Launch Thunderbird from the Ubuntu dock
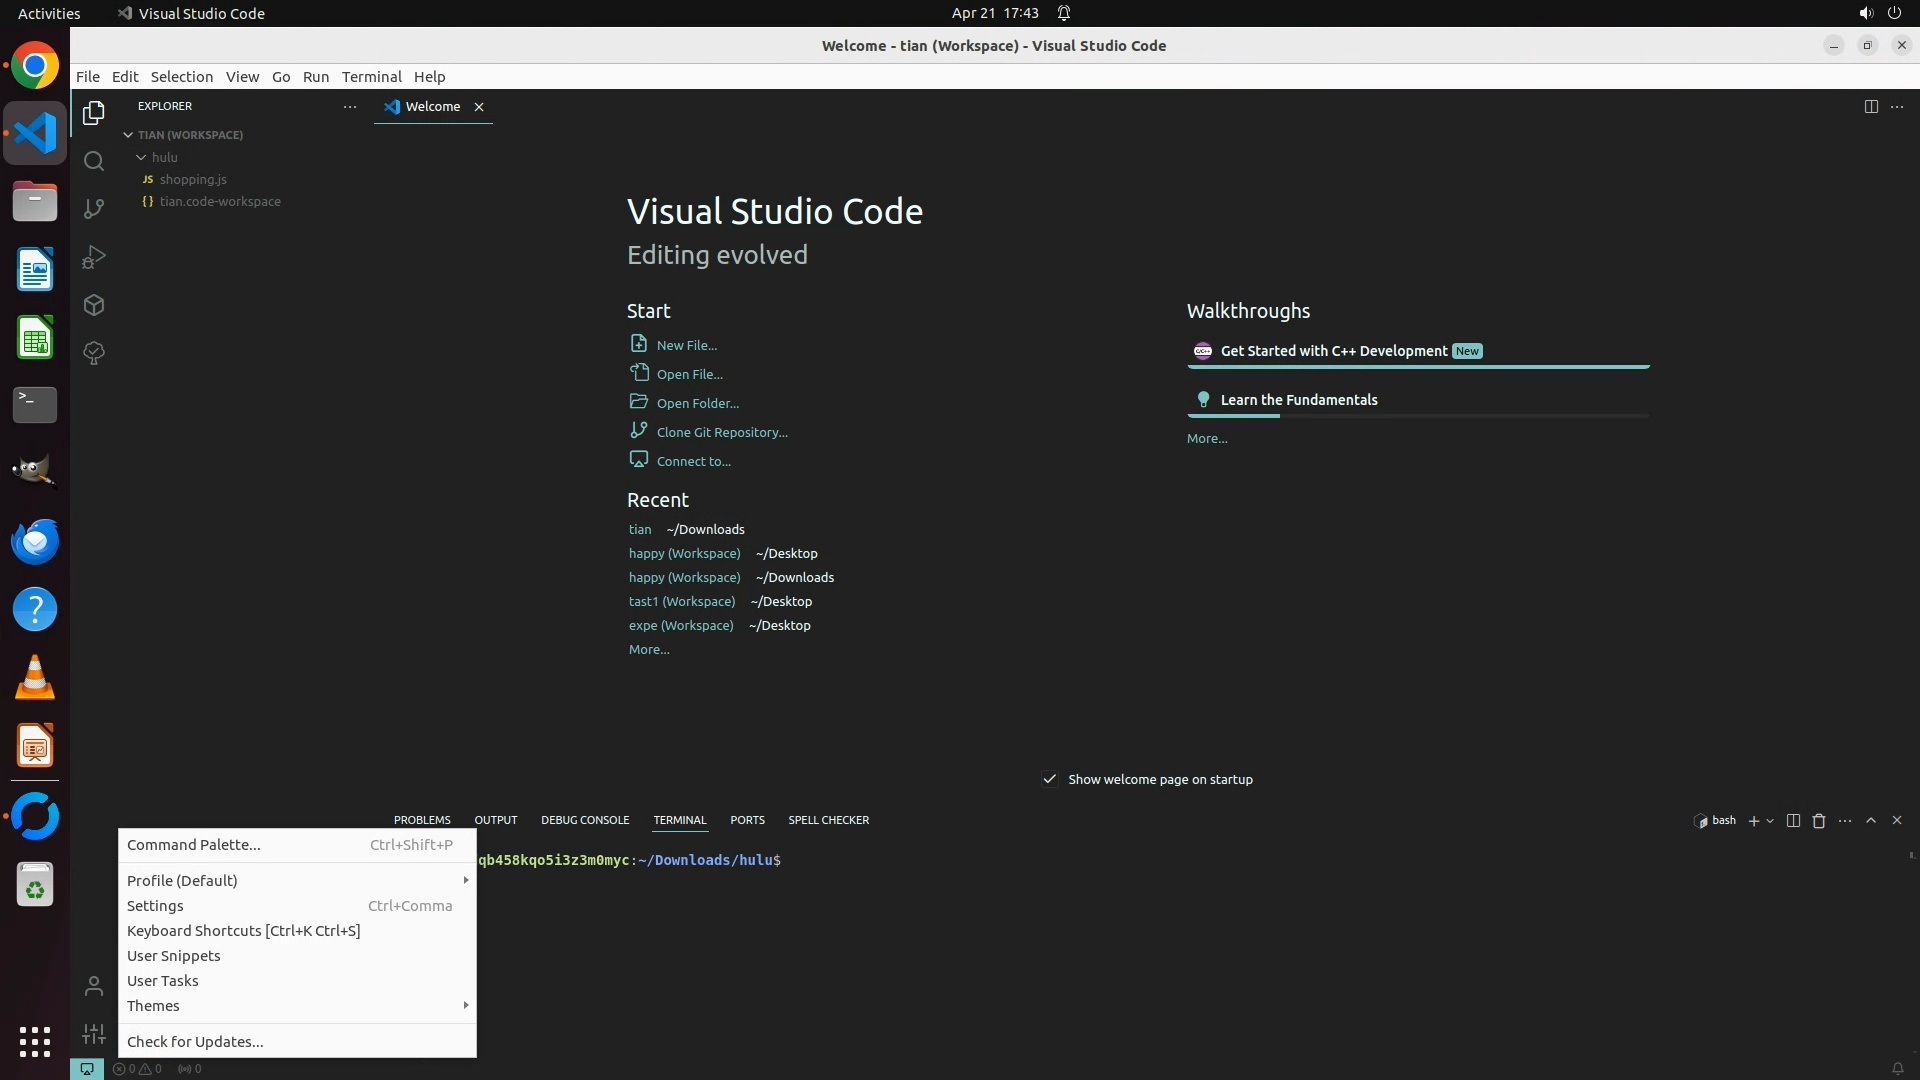Viewport: 1920px width, 1080px height. [x=35, y=541]
